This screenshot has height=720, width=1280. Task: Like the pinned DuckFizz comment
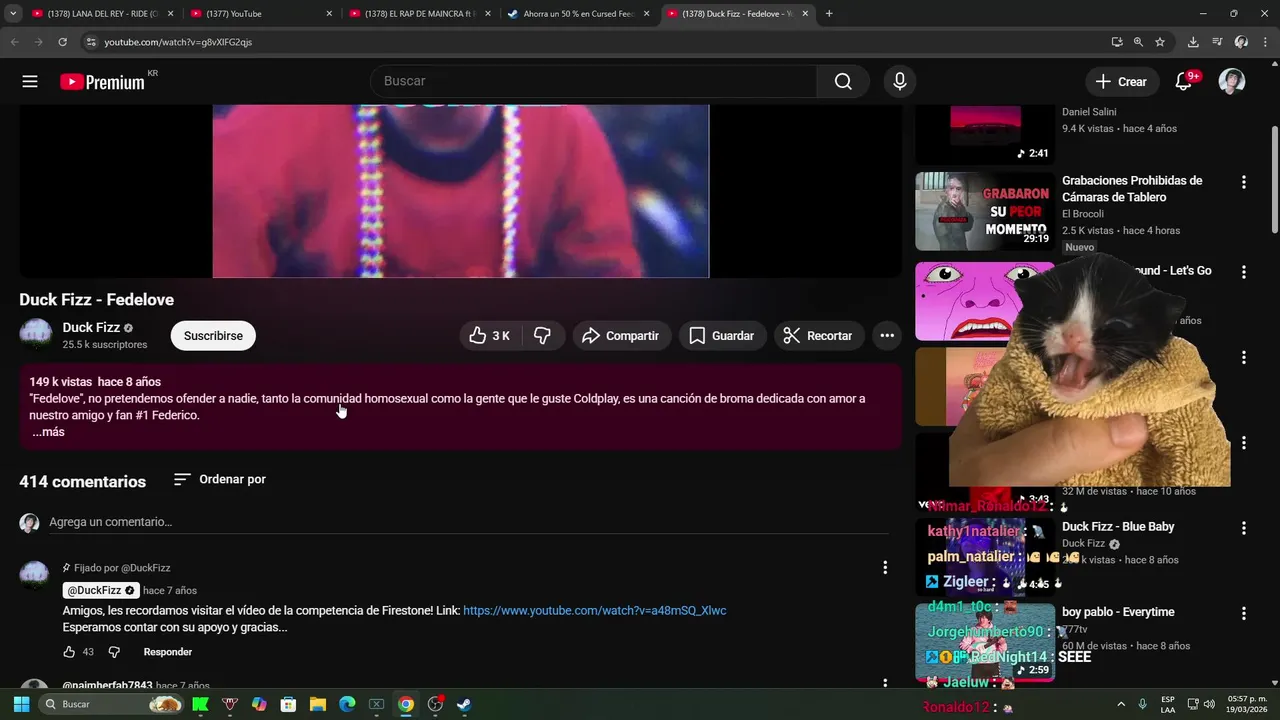pos(69,652)
